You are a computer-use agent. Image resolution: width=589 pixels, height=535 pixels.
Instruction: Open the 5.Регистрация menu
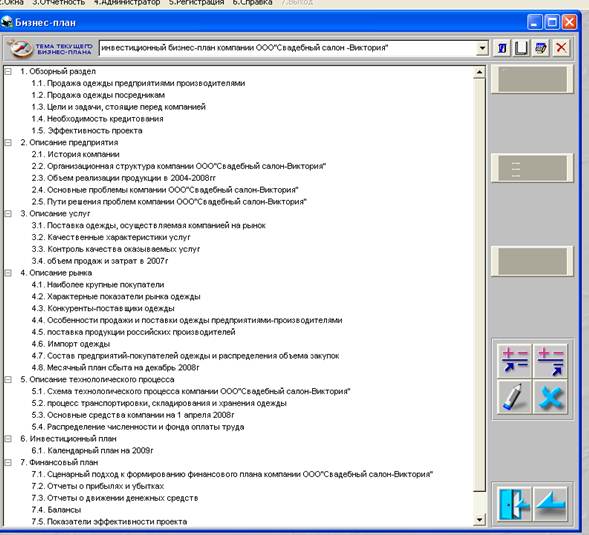pyautogui.click(x=196, y=2)
